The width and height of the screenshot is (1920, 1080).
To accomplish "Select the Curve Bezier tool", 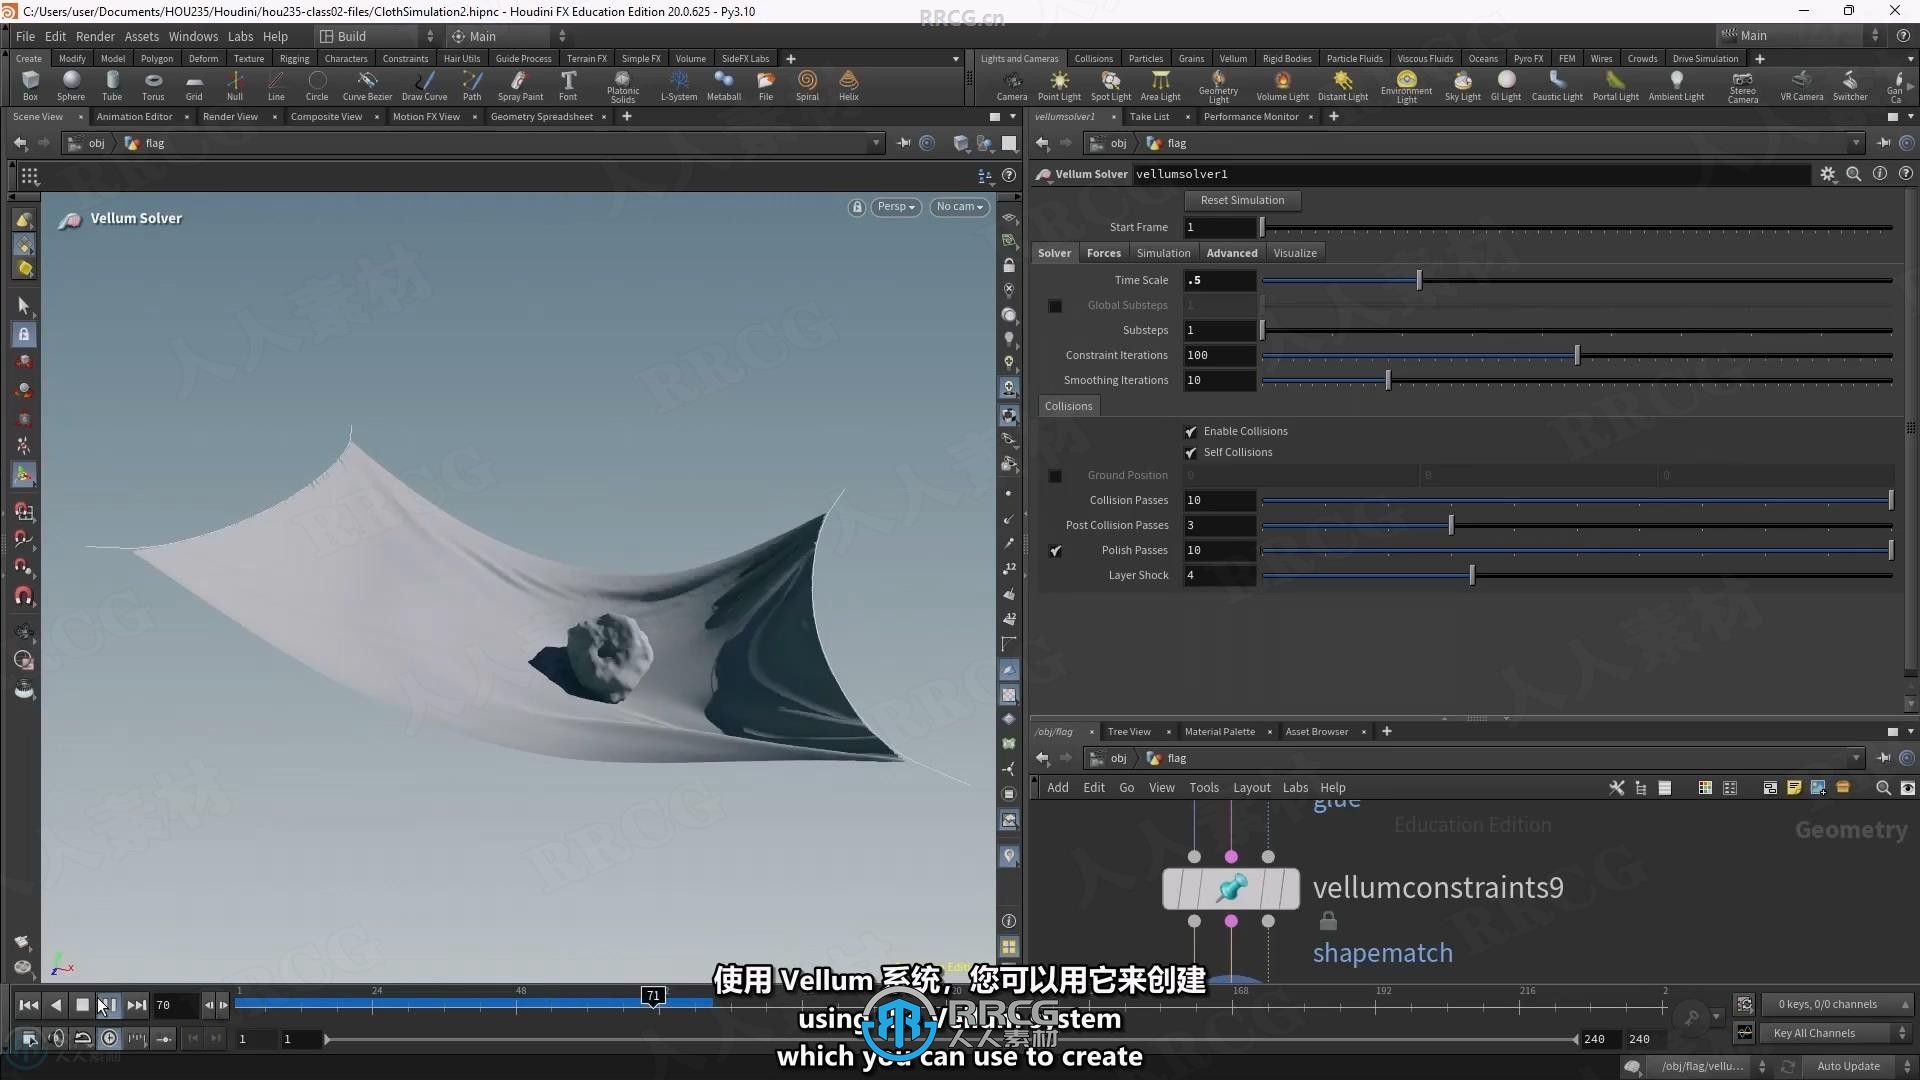I will click(367, 86).
